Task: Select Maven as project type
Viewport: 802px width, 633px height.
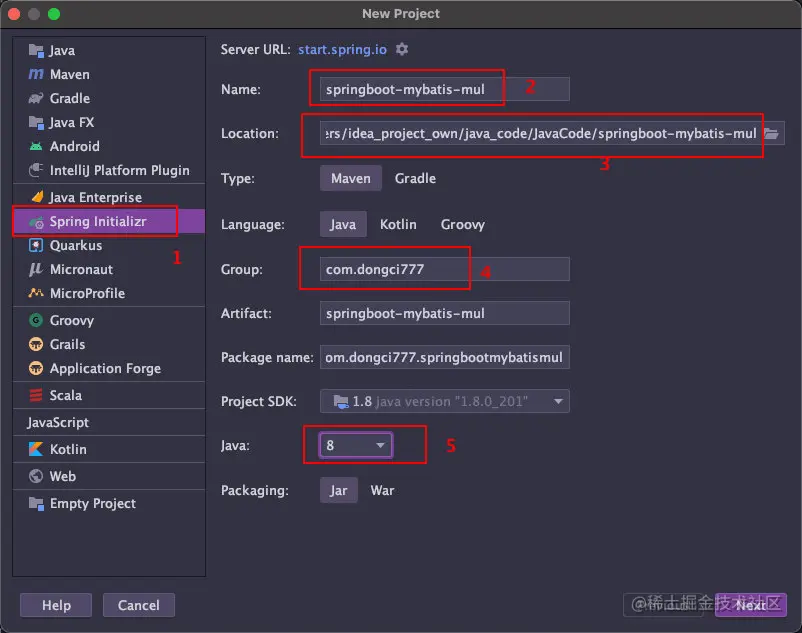Action: pyautogui.click(x=350, y=178)
